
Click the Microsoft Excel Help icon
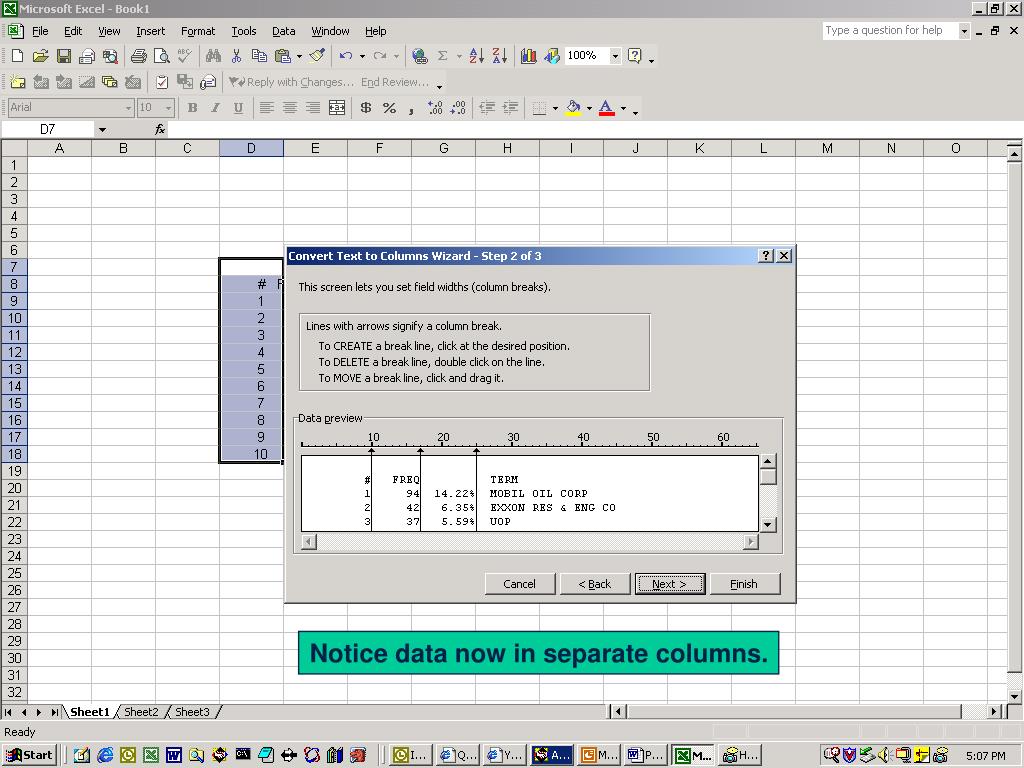click(634, 56)
